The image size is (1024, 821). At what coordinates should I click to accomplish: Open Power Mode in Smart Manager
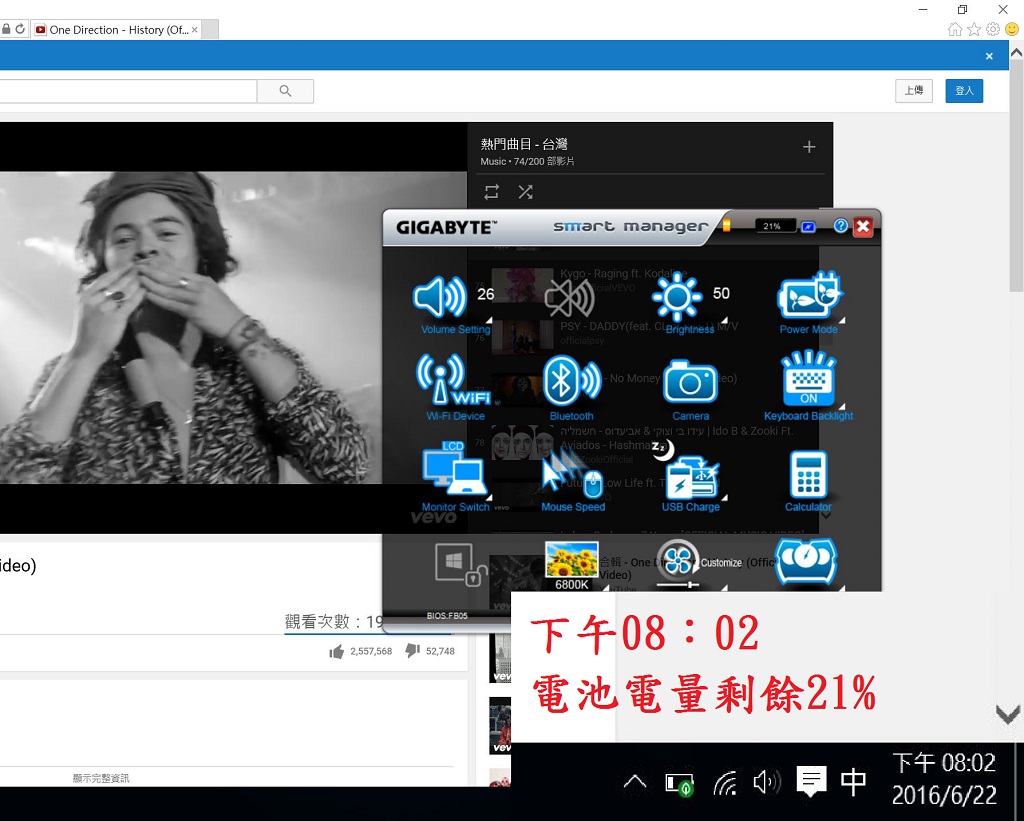(808, 296)
